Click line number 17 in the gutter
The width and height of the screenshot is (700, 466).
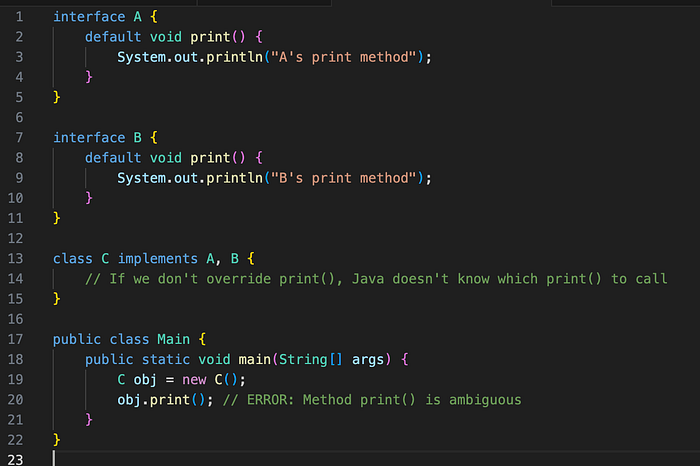pos(15,339)
